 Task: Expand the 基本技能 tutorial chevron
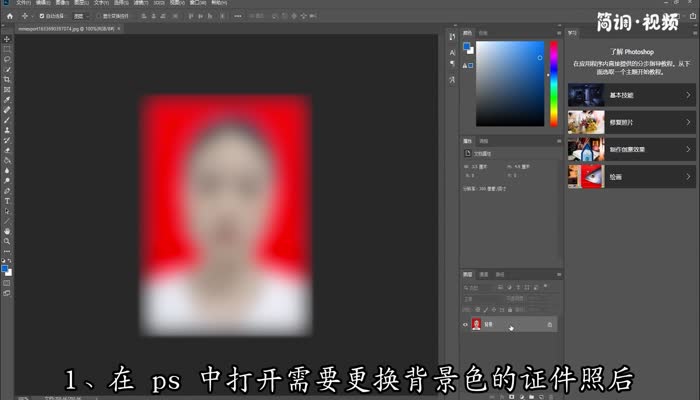[x=688, y=95]
